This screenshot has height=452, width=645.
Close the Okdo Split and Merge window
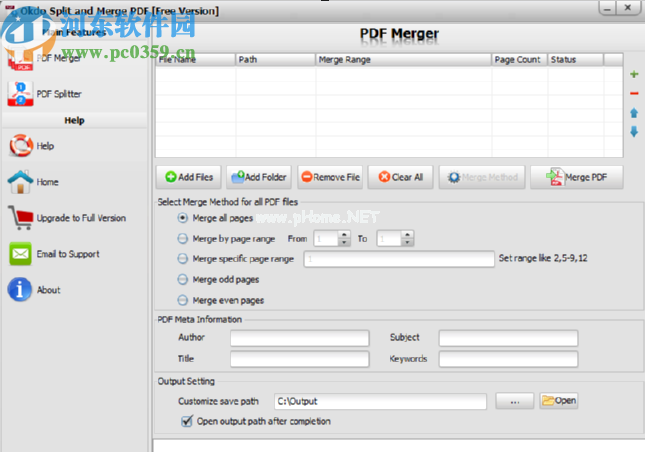click(628, 8)
